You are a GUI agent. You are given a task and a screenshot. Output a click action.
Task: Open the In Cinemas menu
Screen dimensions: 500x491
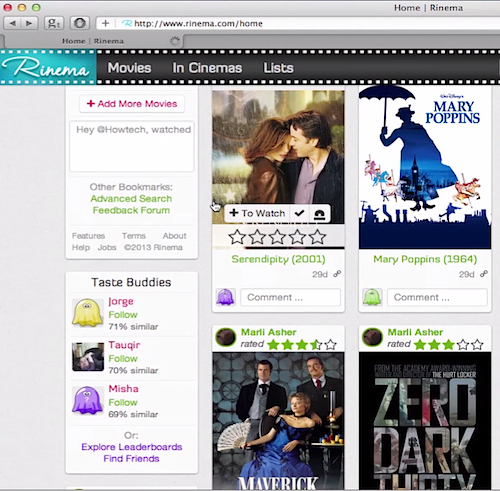coord(207,68)
